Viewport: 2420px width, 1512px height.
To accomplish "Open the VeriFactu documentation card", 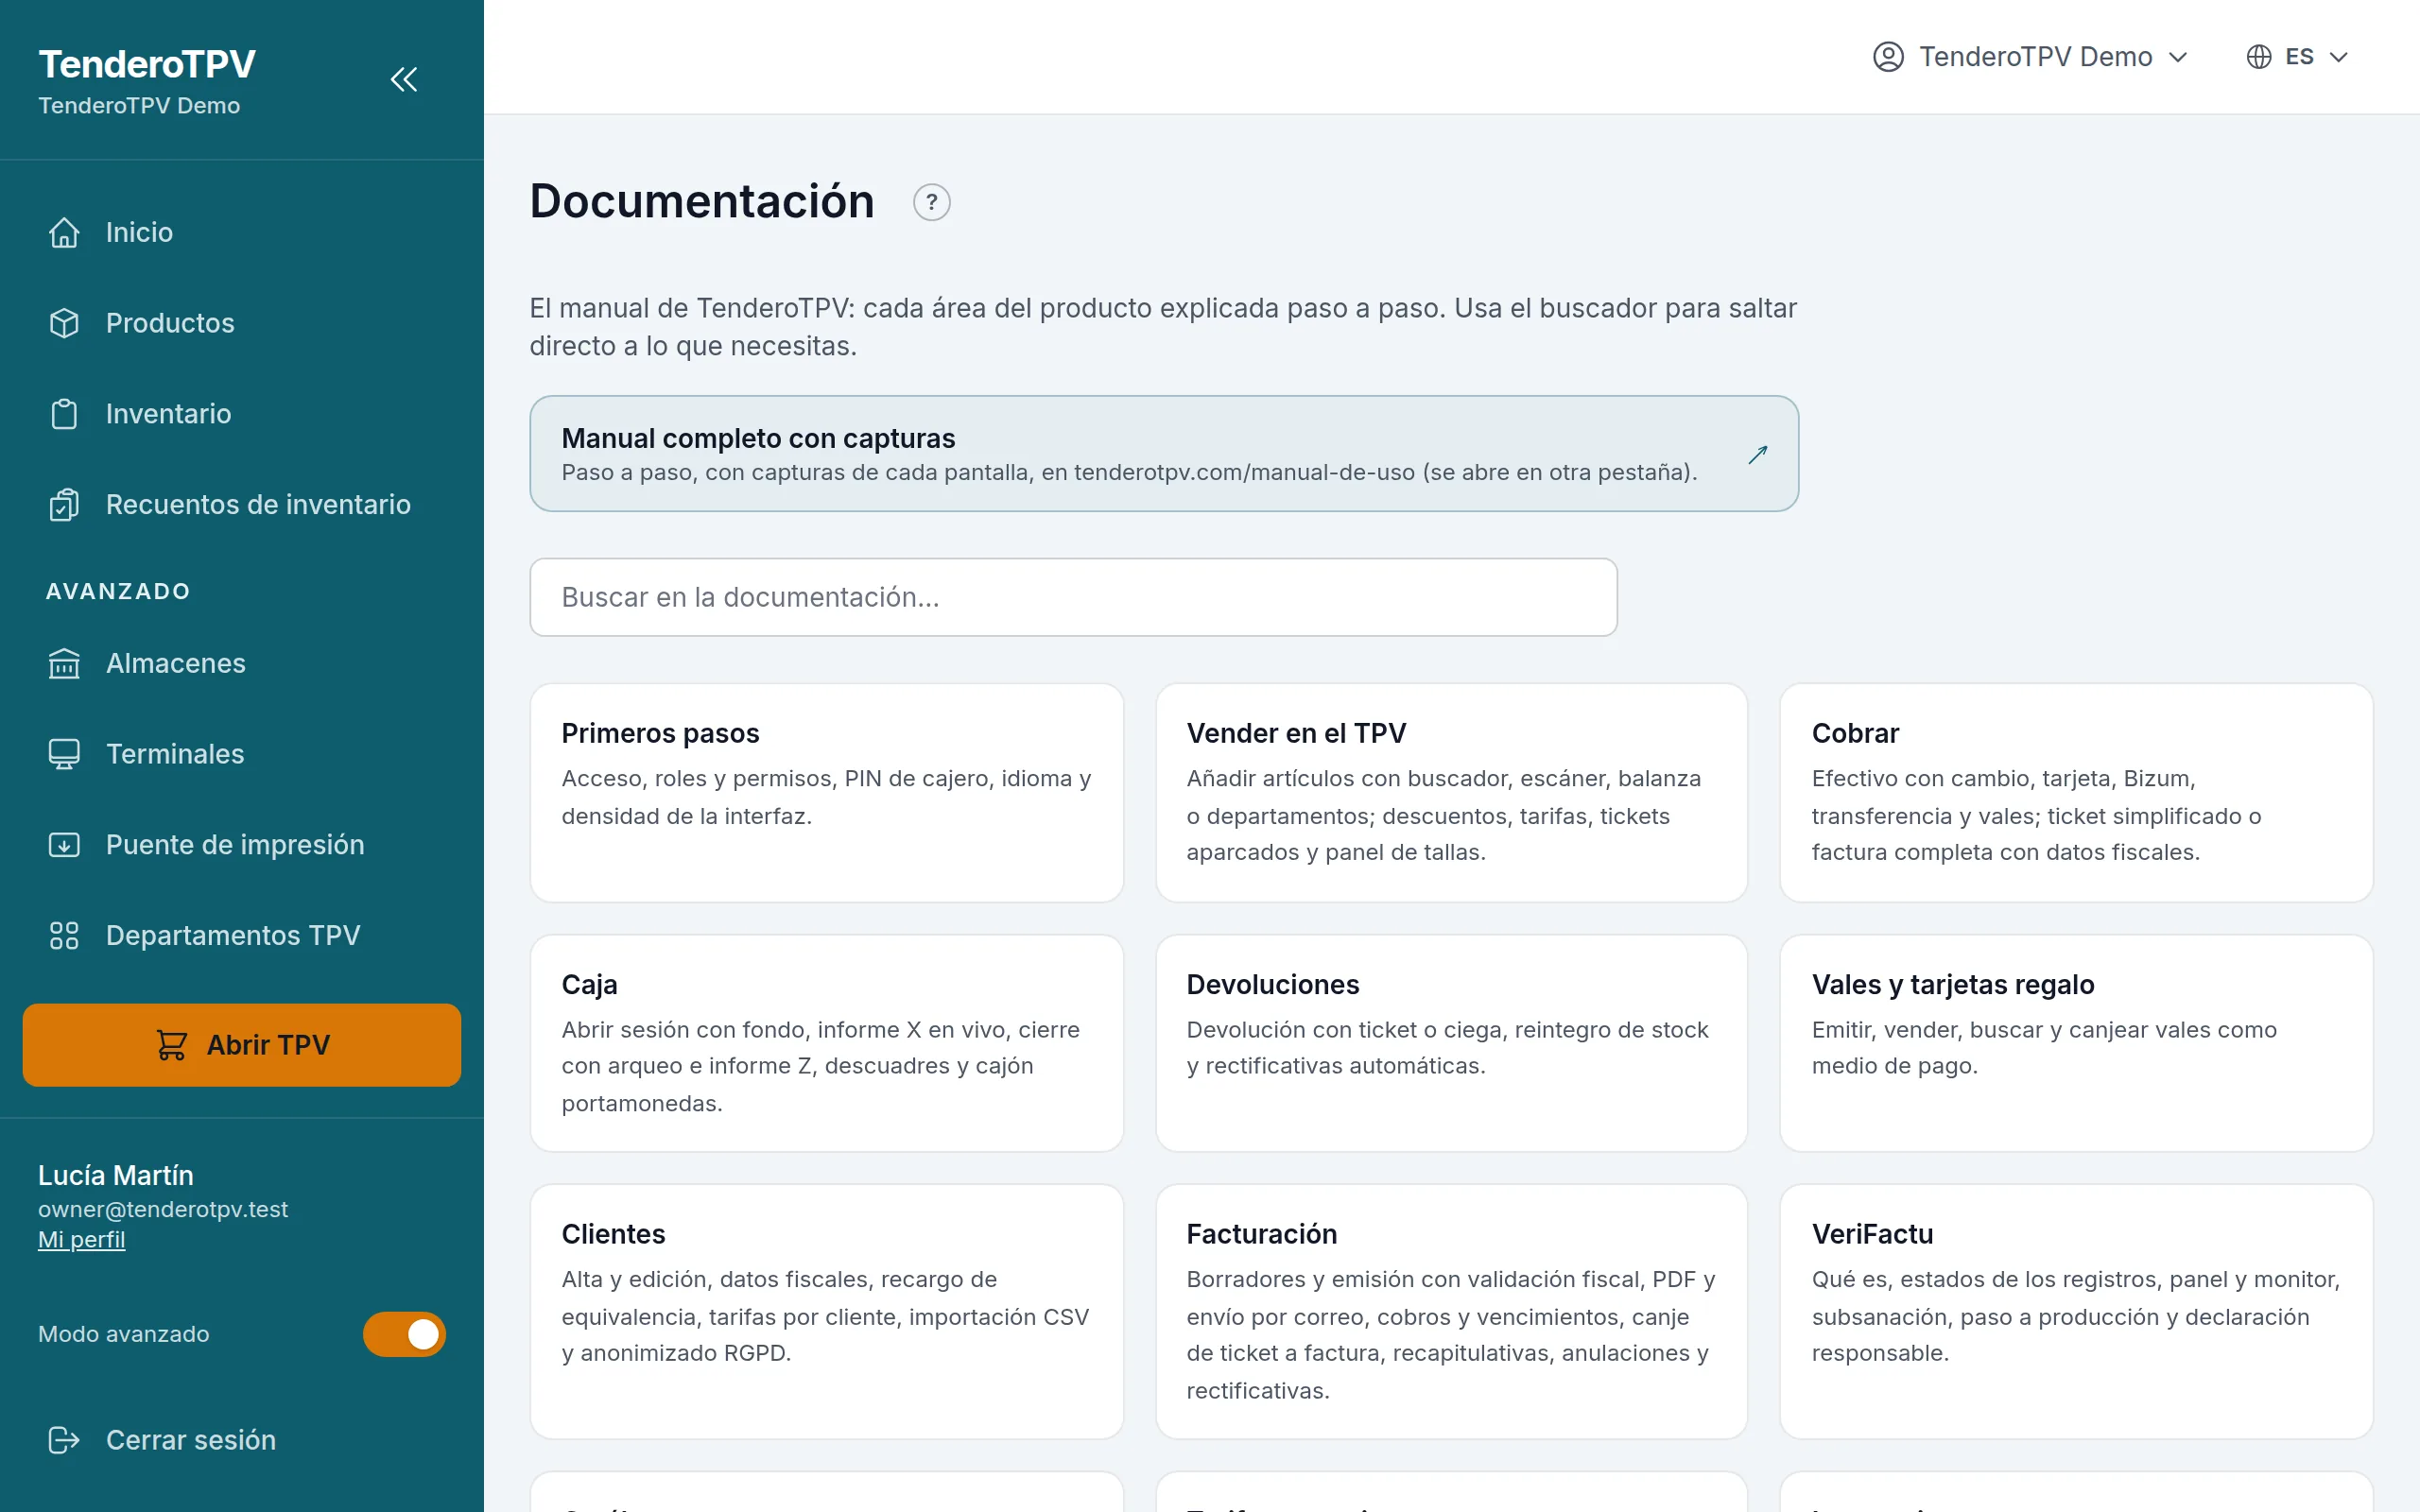I will click(2076, 1311).
